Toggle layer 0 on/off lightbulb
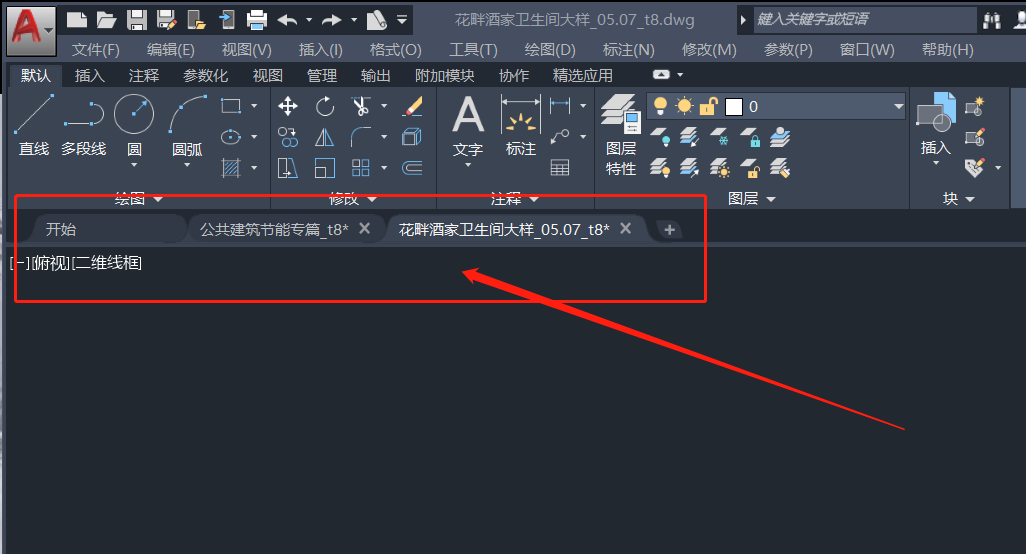1026x554 pixels. point(660,106)
